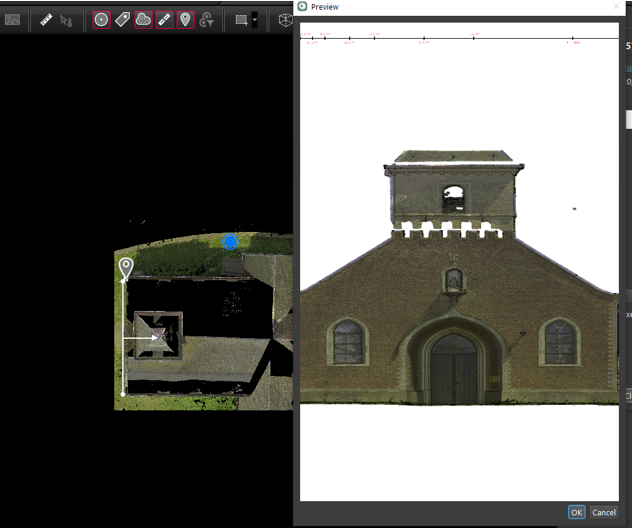This screenshot has width=632, height=528.
Task: Expand the selection mode dropdown arrow
Action: pyautogui.click(x=255, y=19)
